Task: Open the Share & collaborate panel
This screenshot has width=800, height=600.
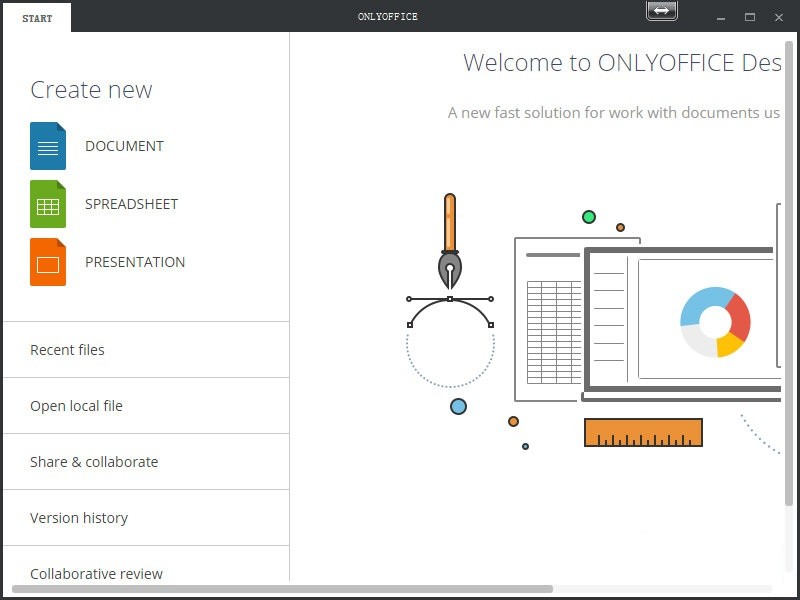Action: [x=94, y=462]
